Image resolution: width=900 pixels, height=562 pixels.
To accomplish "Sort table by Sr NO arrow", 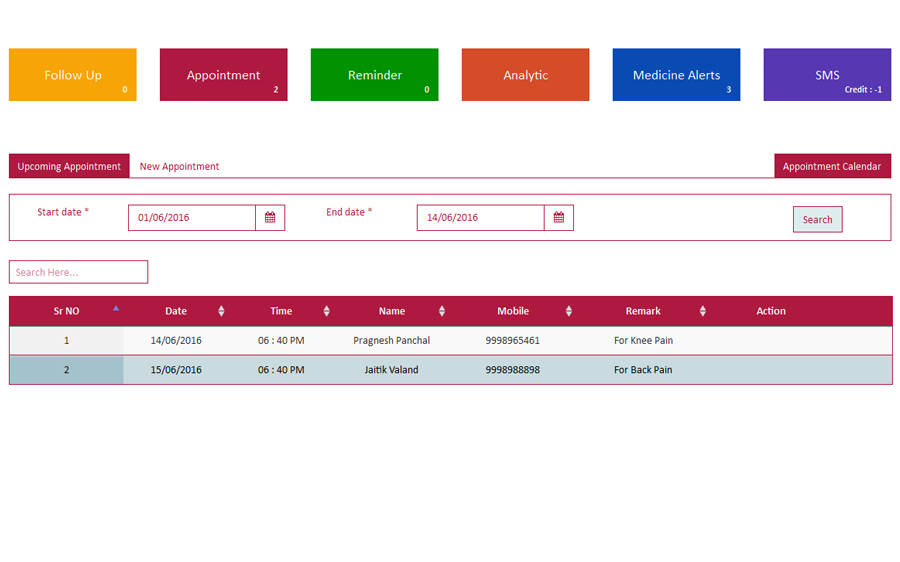I will [x=116, y=309].
